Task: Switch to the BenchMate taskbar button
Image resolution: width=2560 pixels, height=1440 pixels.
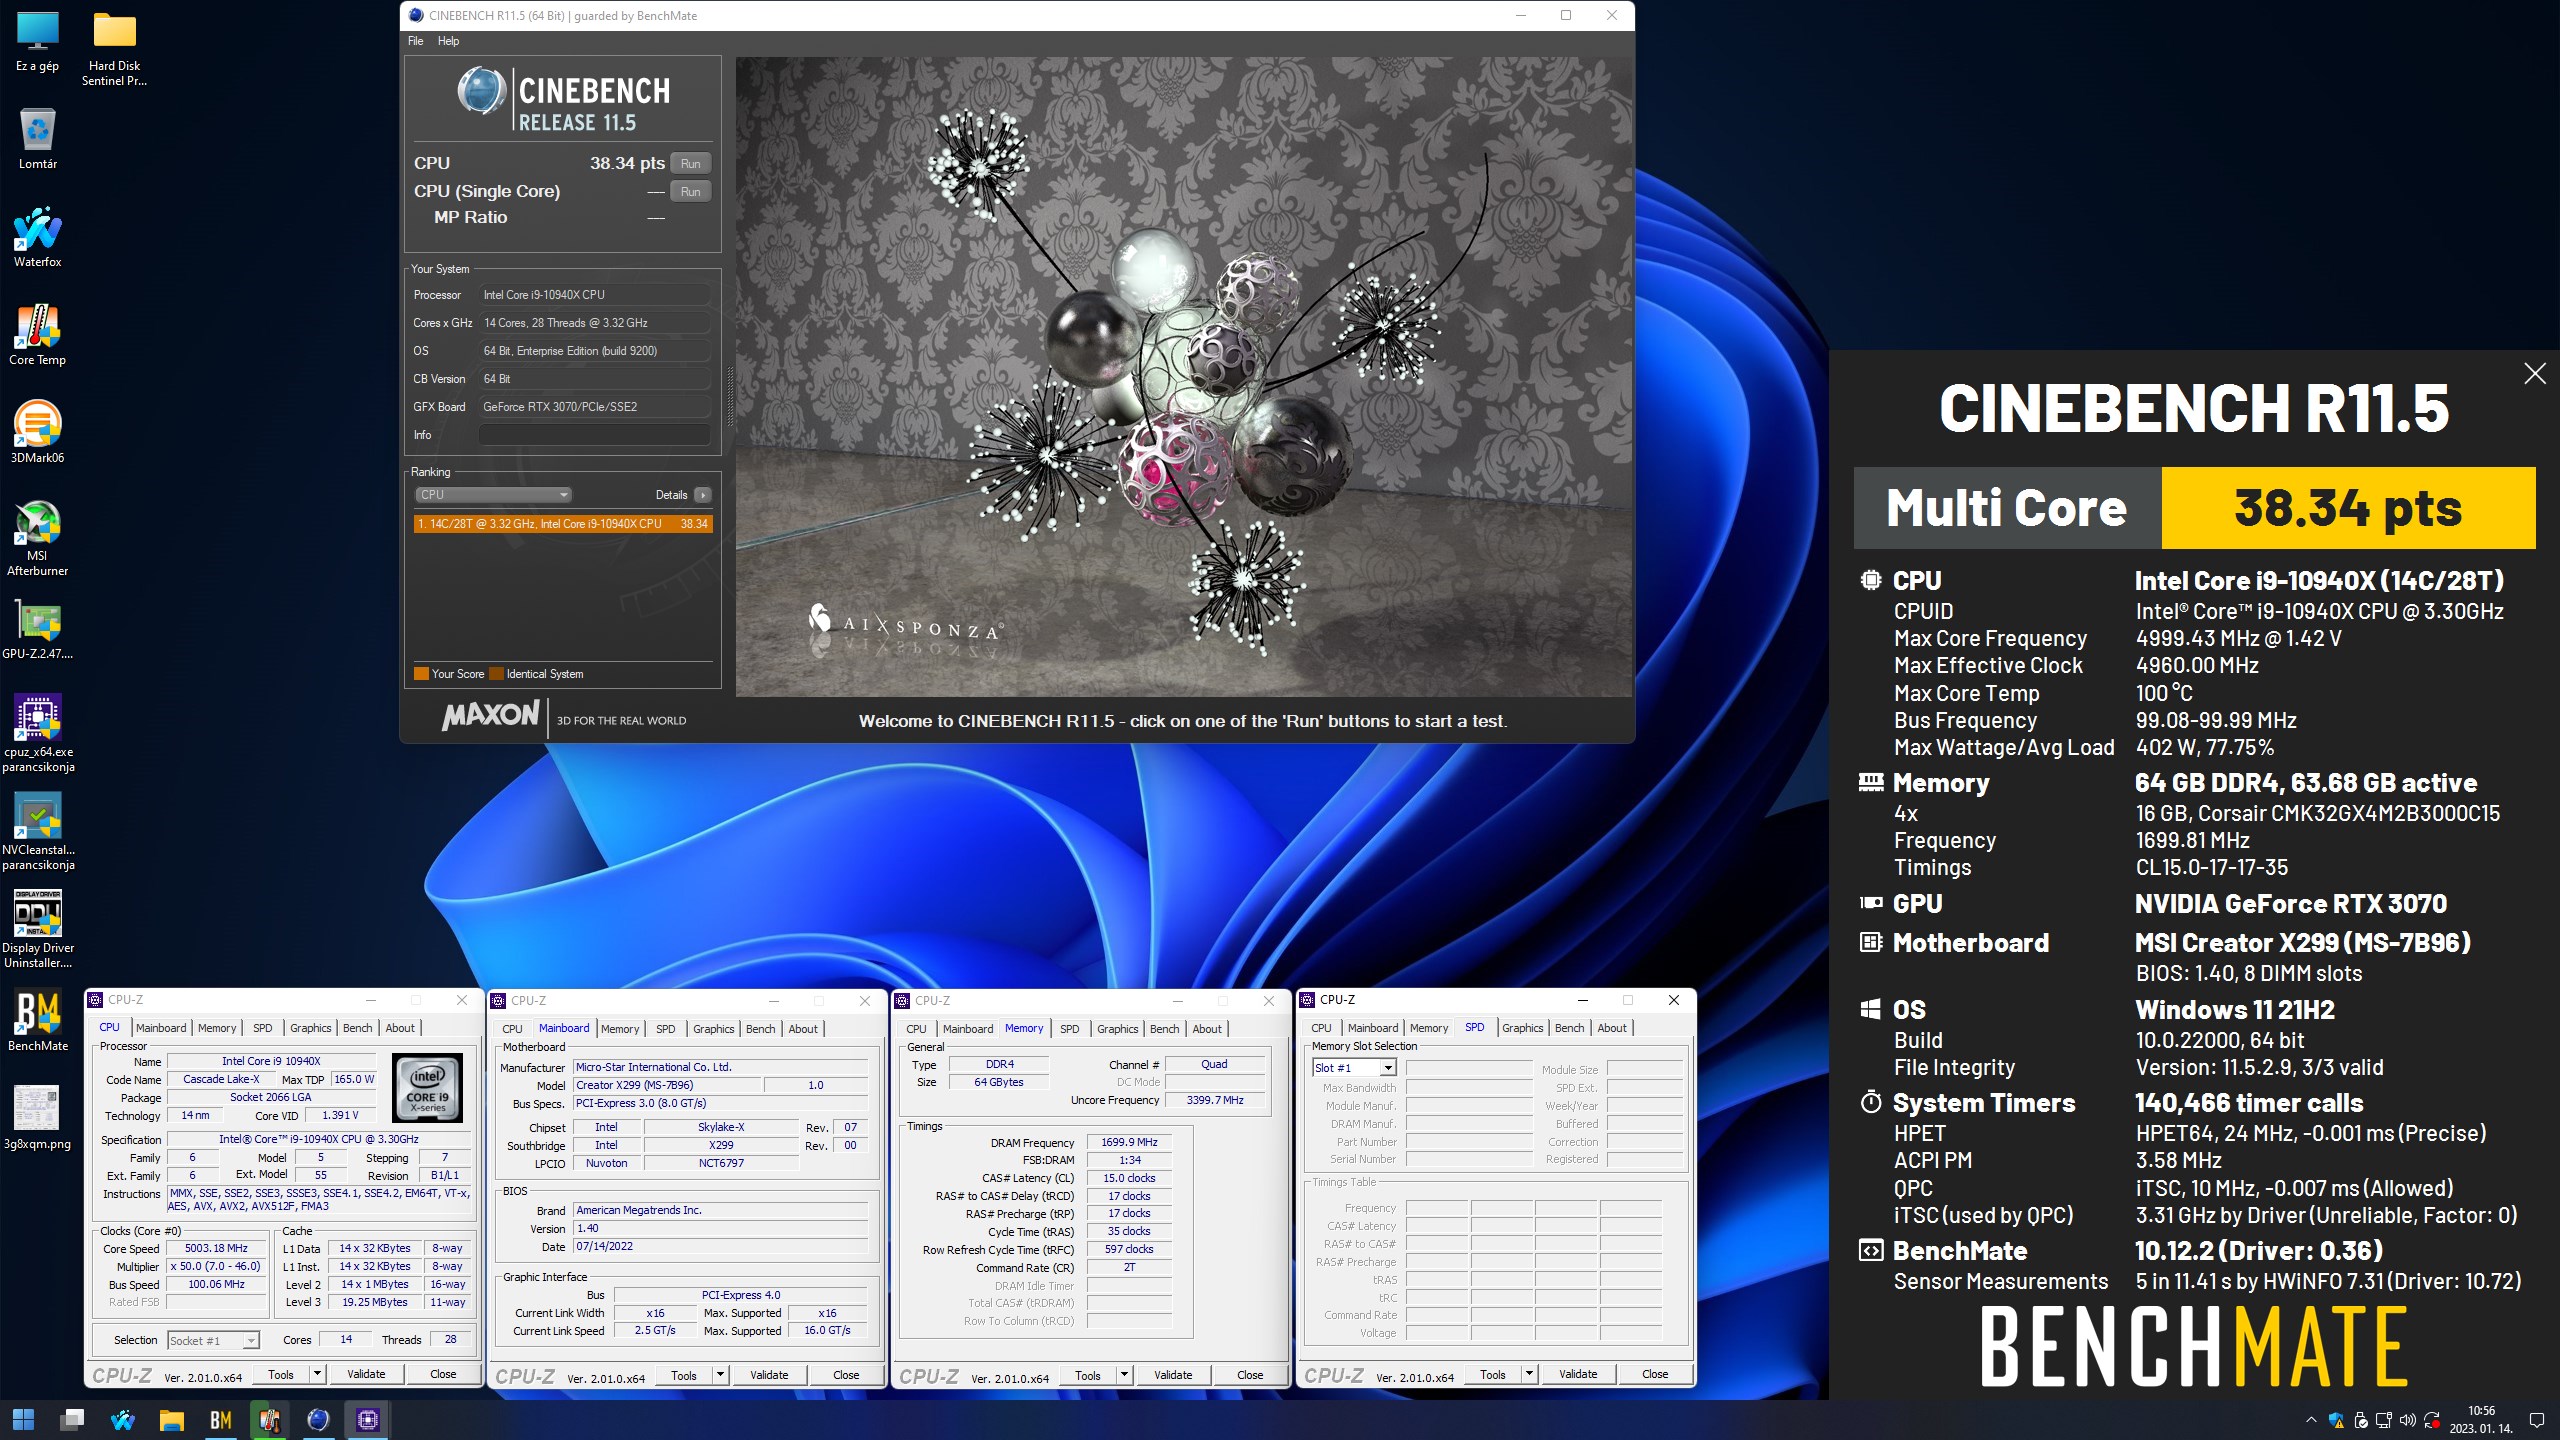Action: point(220,1419)
